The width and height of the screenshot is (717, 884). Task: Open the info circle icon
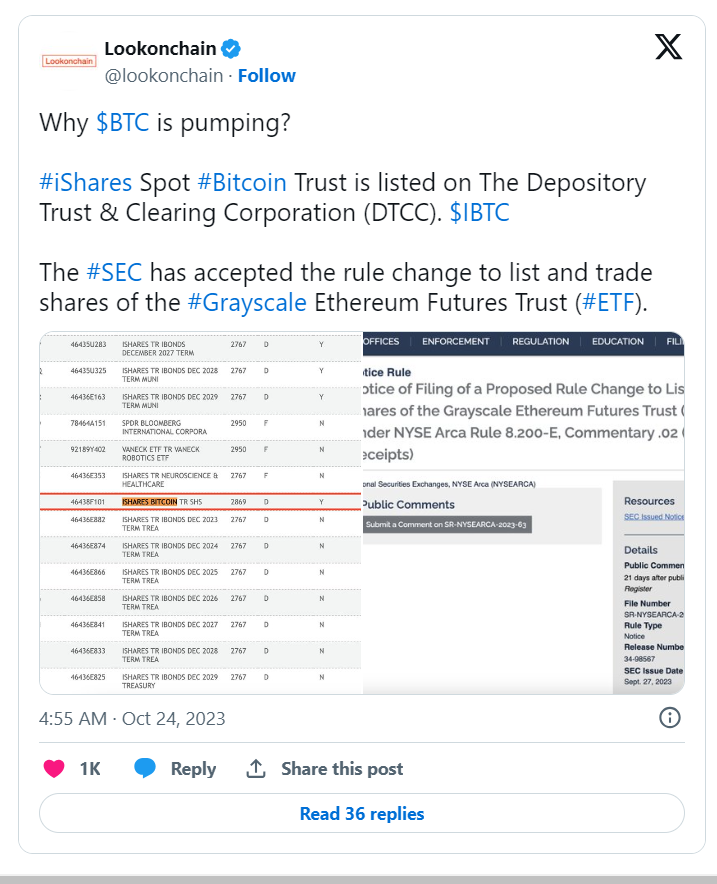point(670,718)
